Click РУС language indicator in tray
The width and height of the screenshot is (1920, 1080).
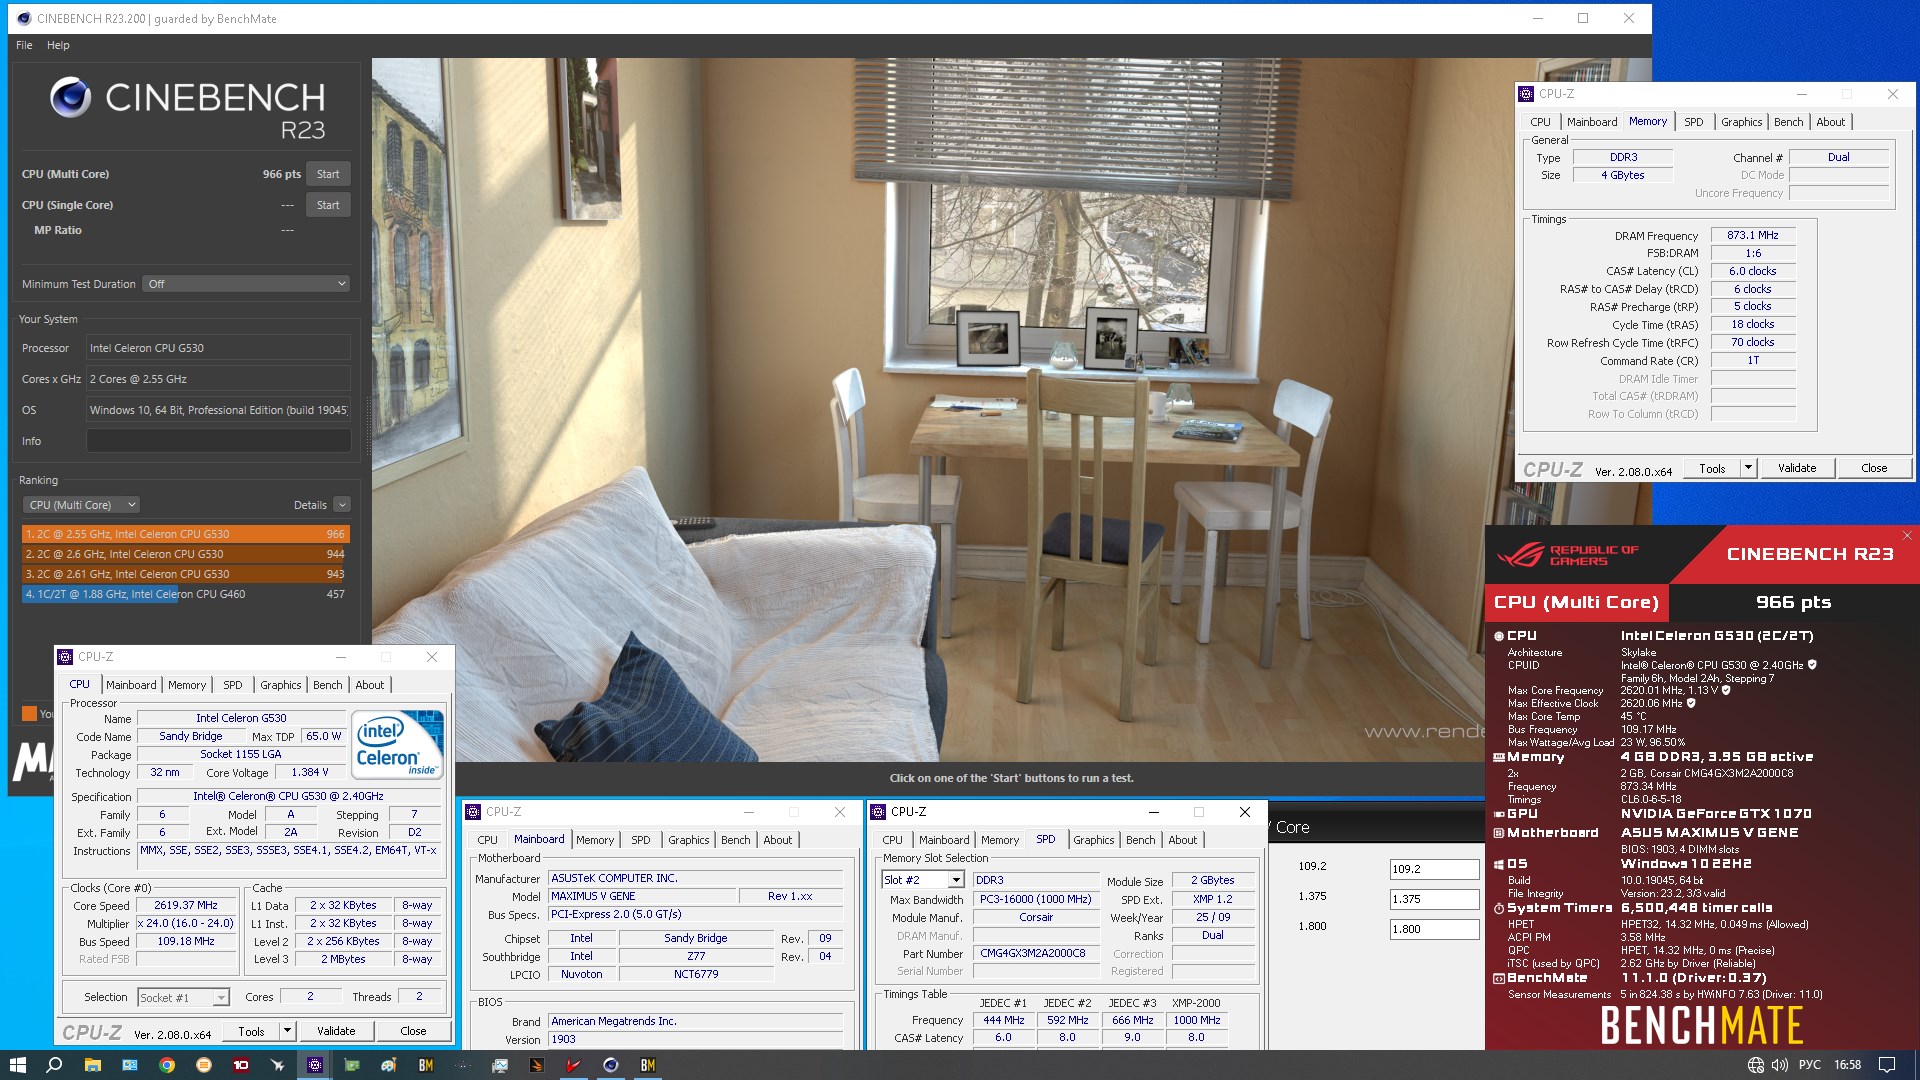pyautogui.click(x=1810, y=1065)
